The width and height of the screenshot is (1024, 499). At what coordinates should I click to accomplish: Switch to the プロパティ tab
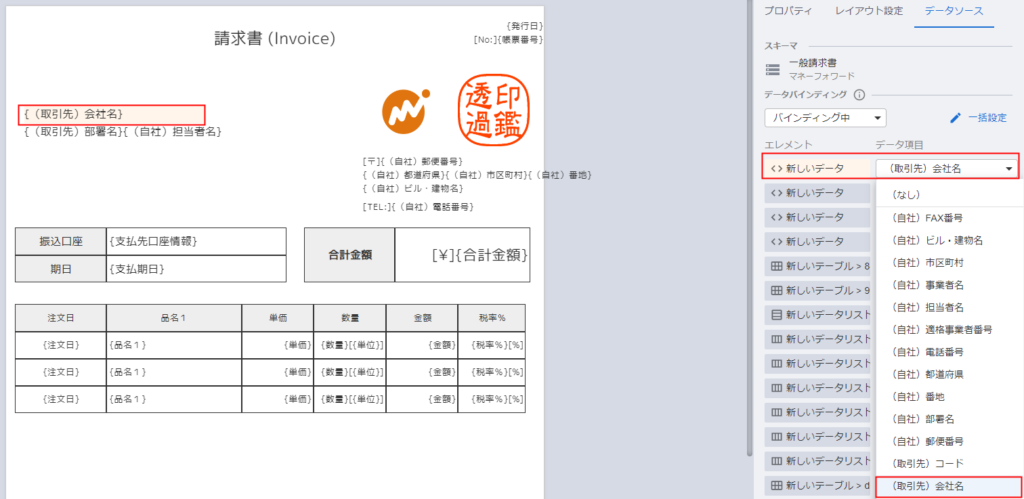pos(788,11)
